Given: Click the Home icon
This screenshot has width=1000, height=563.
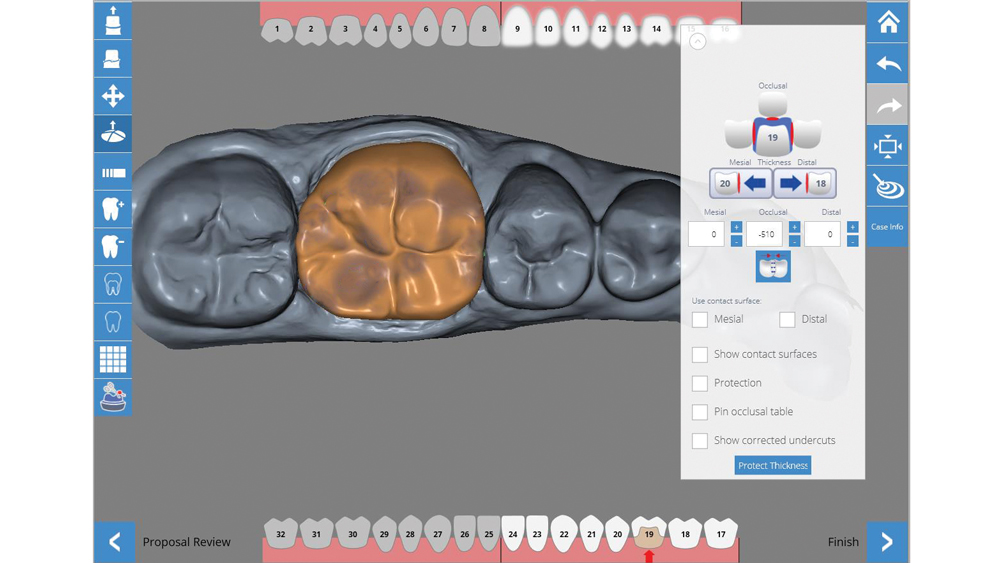Looking at the screenshot, I should click(887, 22).
